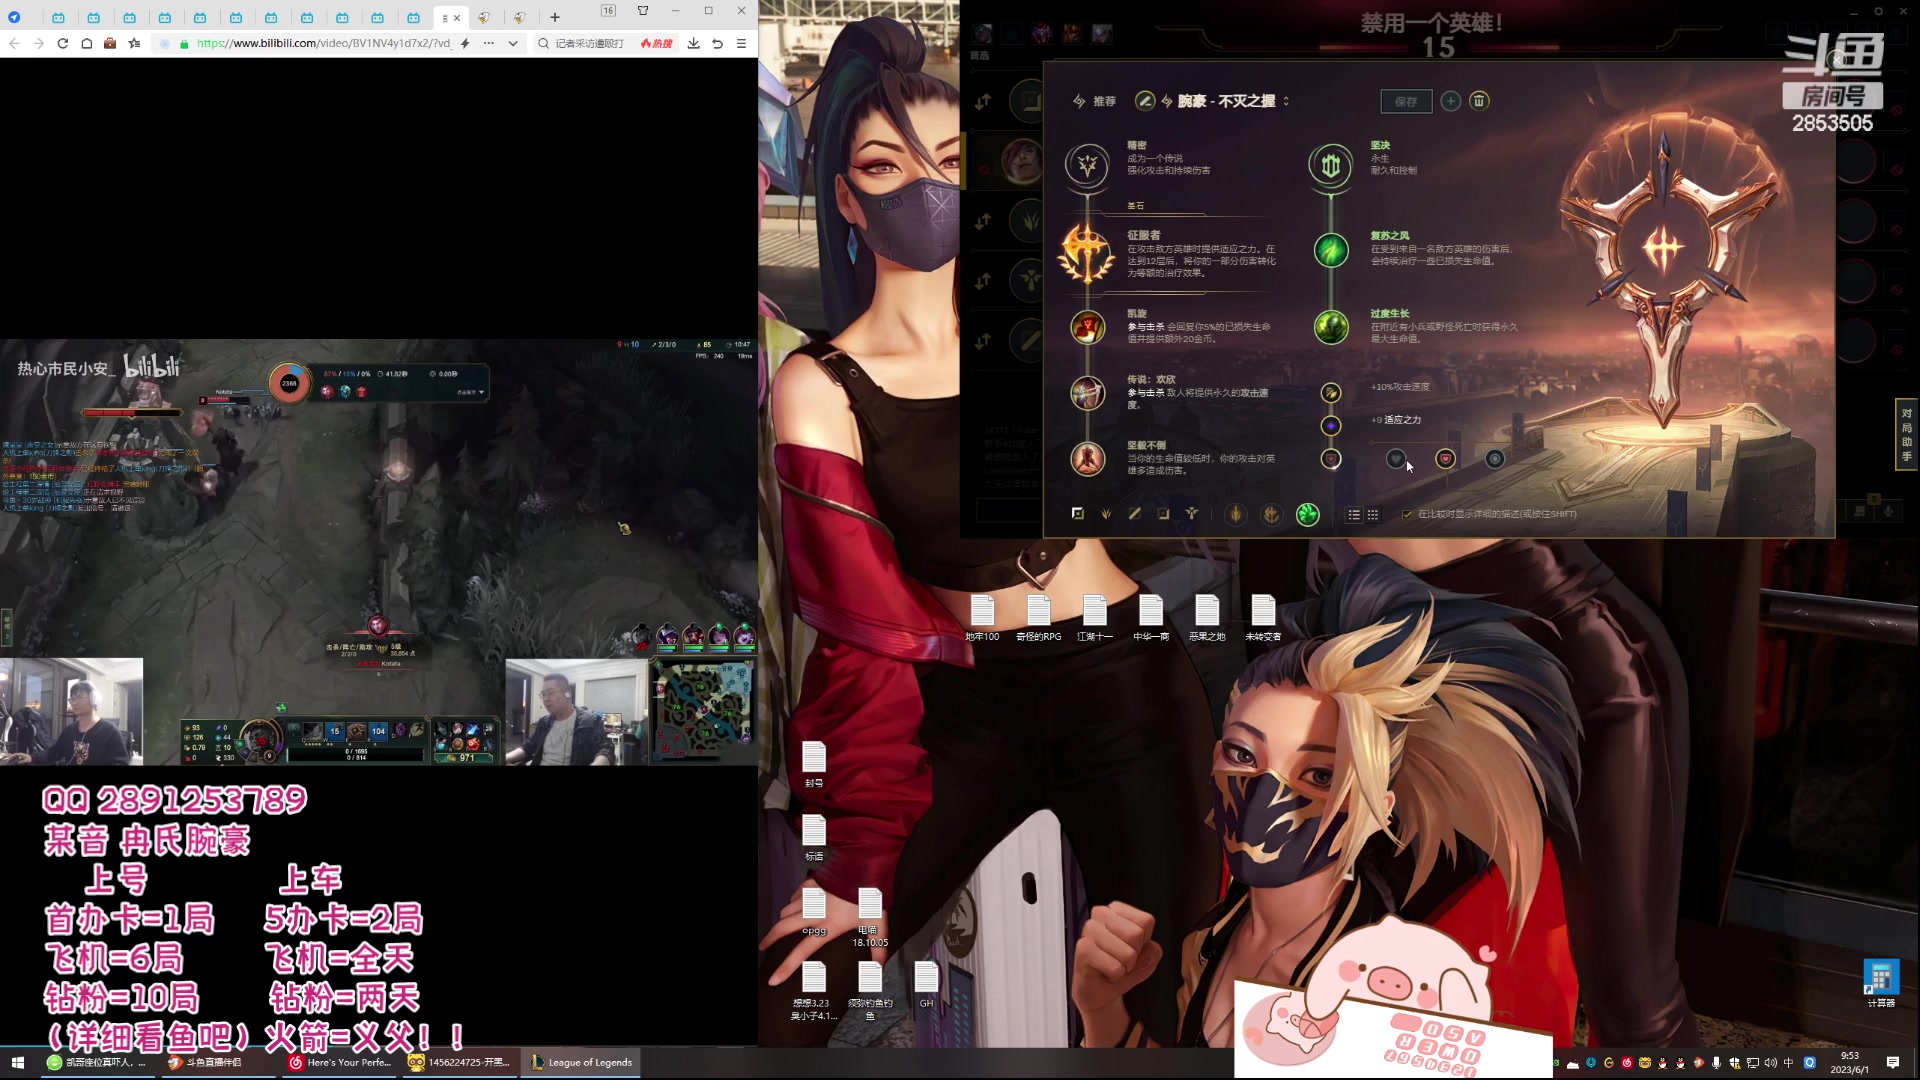Click the rename rune page pencil icon
The height and width of the screenshot is (1080, 1920).
tap(1145, 101)
